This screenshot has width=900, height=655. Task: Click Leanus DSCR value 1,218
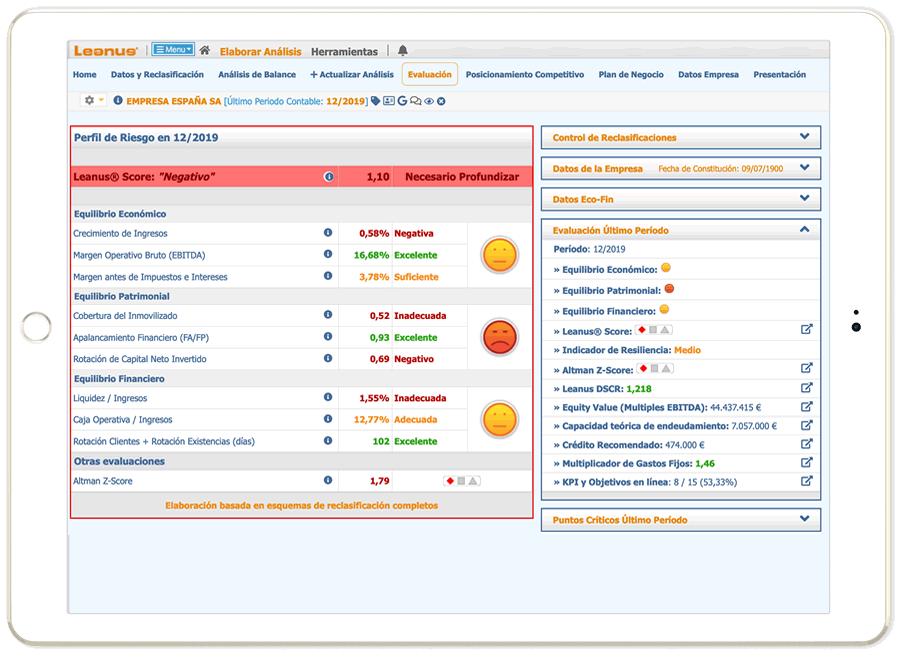(x=639, y=389)
